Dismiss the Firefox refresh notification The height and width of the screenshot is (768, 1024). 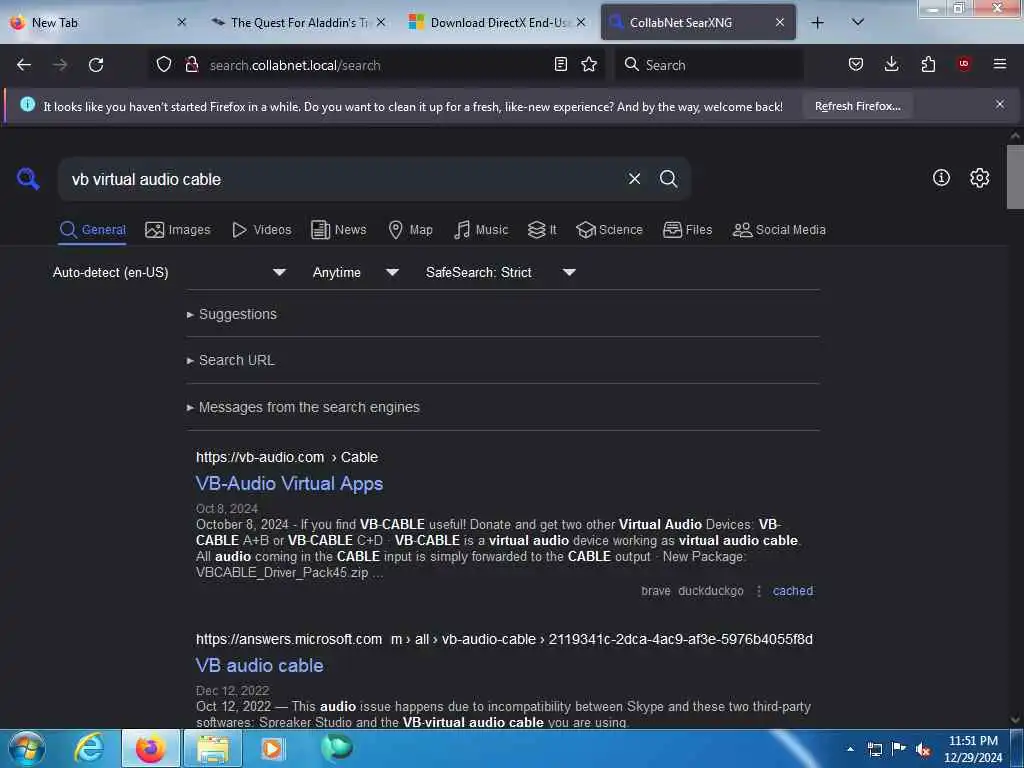coord(1000,104)
